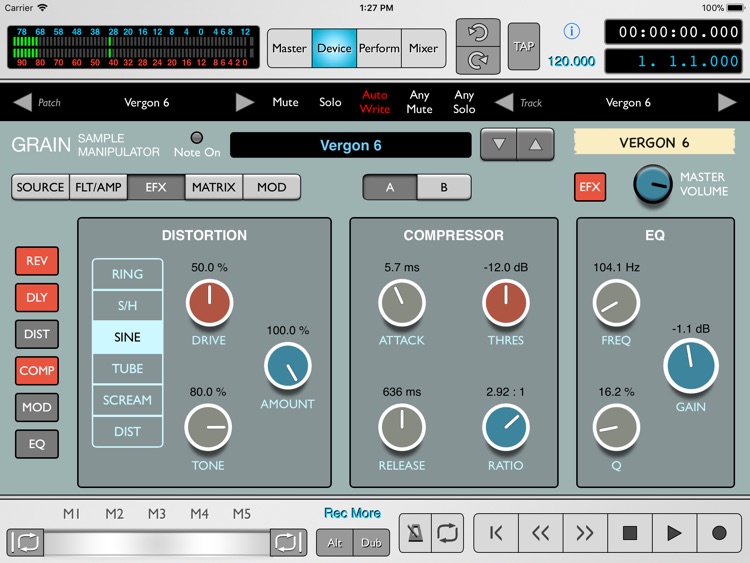Enable Auto Write automation
The height and width of the screenshot is (563, 750).
[375, 102]
